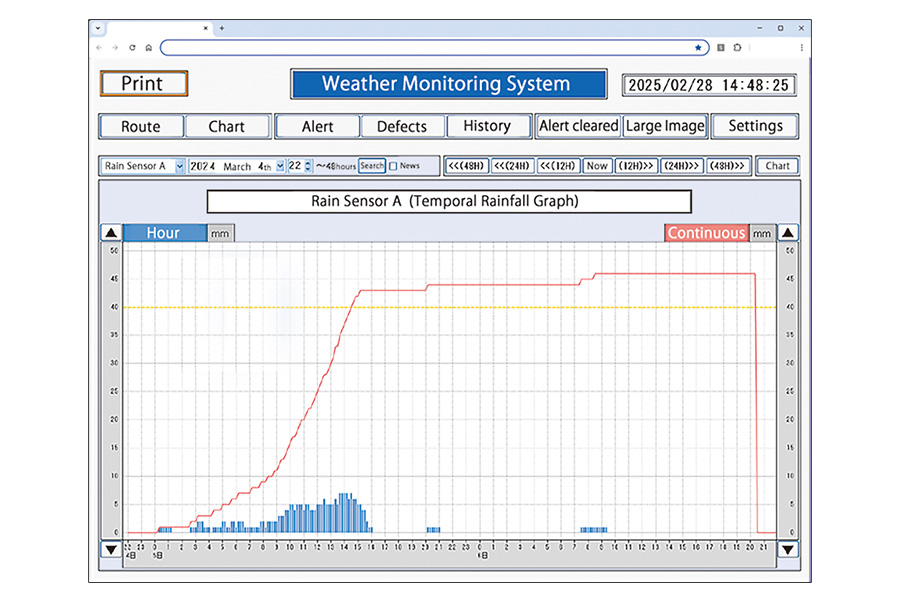Open browser reading list icon

pyautogui.click(x=721, y=48)
